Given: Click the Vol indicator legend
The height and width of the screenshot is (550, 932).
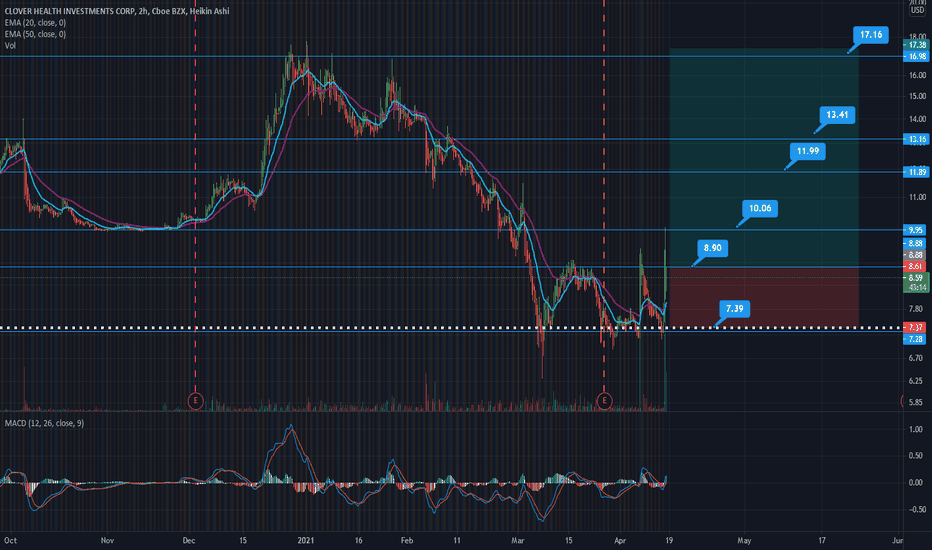Looking at the screenshot, I should click(x=10, y=45).
